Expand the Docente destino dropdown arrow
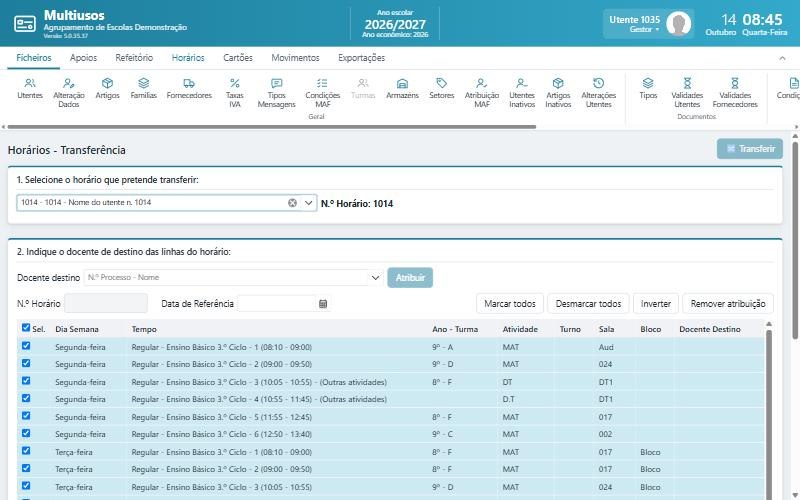 (376, 278)
